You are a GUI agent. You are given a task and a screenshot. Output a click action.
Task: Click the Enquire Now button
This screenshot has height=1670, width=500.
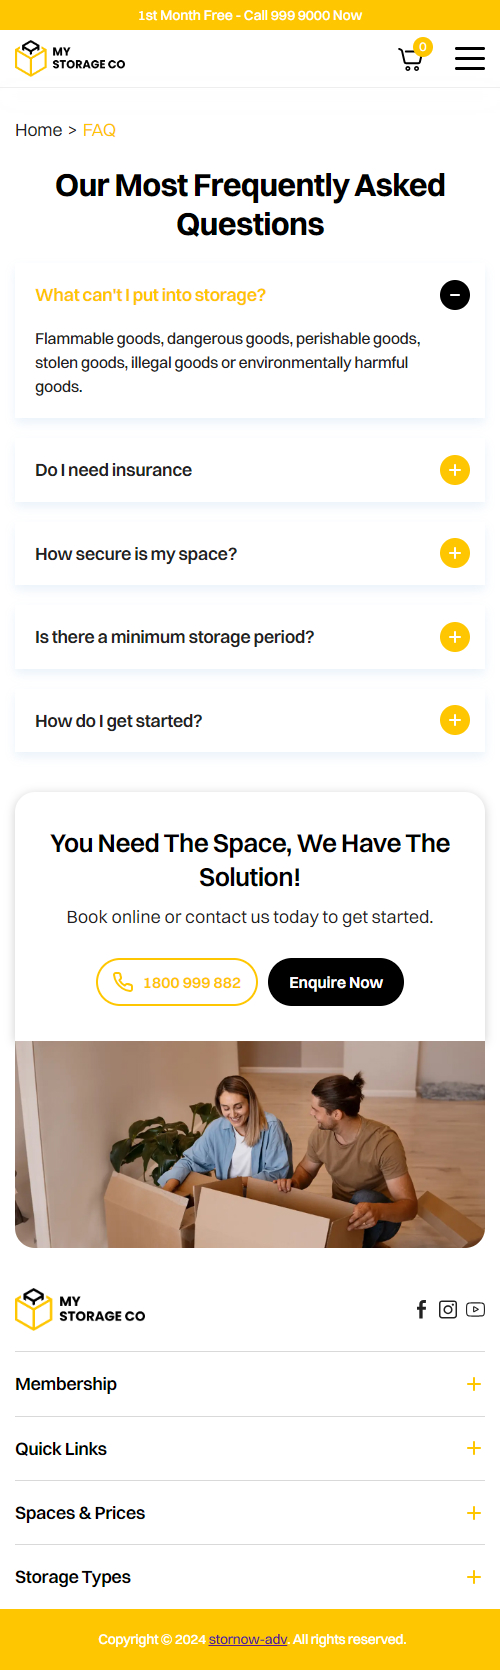(336, 982)
